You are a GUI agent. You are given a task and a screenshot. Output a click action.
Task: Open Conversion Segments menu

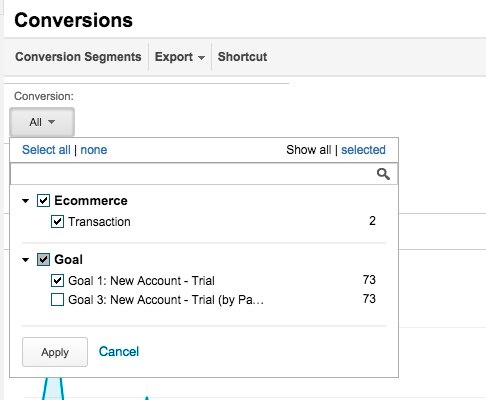tap(78, 57)
